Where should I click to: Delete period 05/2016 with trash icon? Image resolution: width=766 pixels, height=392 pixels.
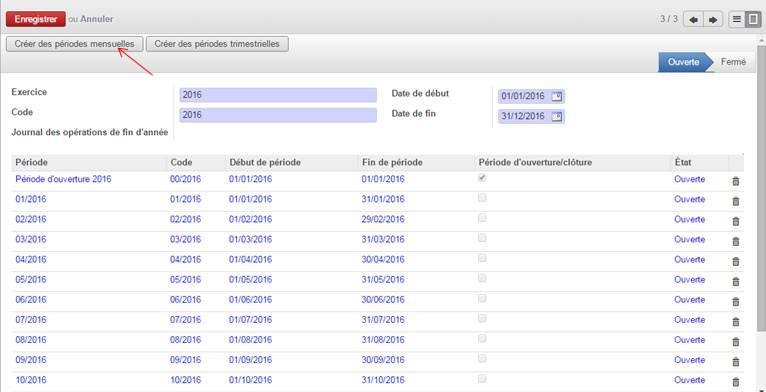click(736, 282)
